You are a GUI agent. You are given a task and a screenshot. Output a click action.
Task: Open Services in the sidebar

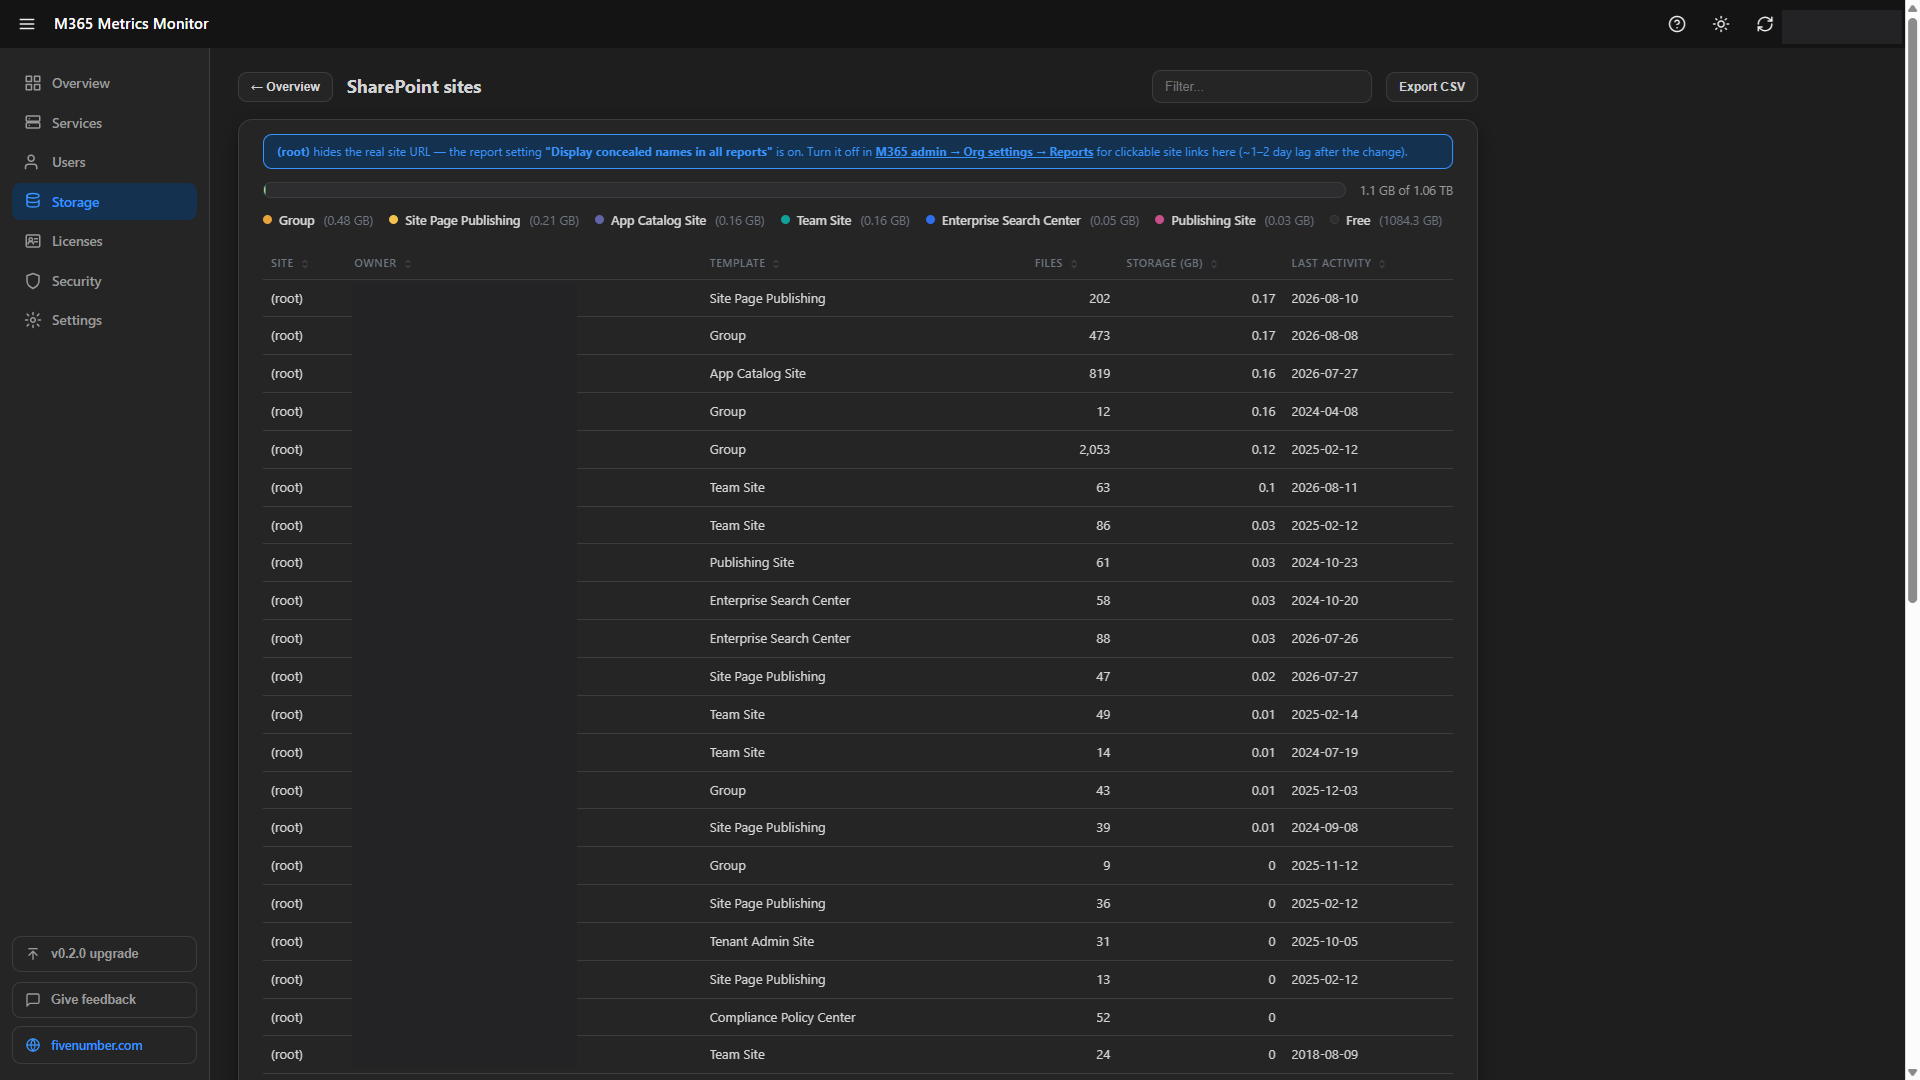pos(104,123)
